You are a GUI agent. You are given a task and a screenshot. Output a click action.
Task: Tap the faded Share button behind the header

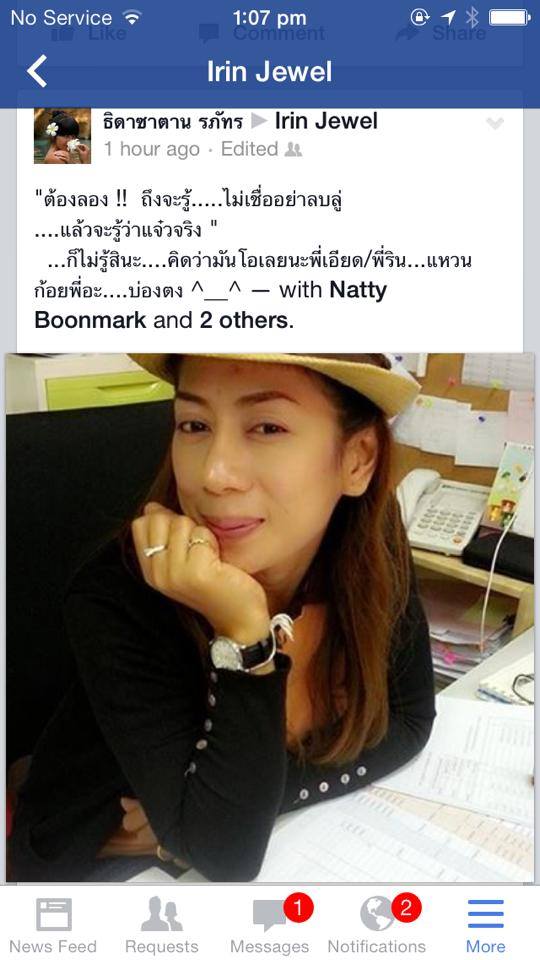[x=441, y=33]
